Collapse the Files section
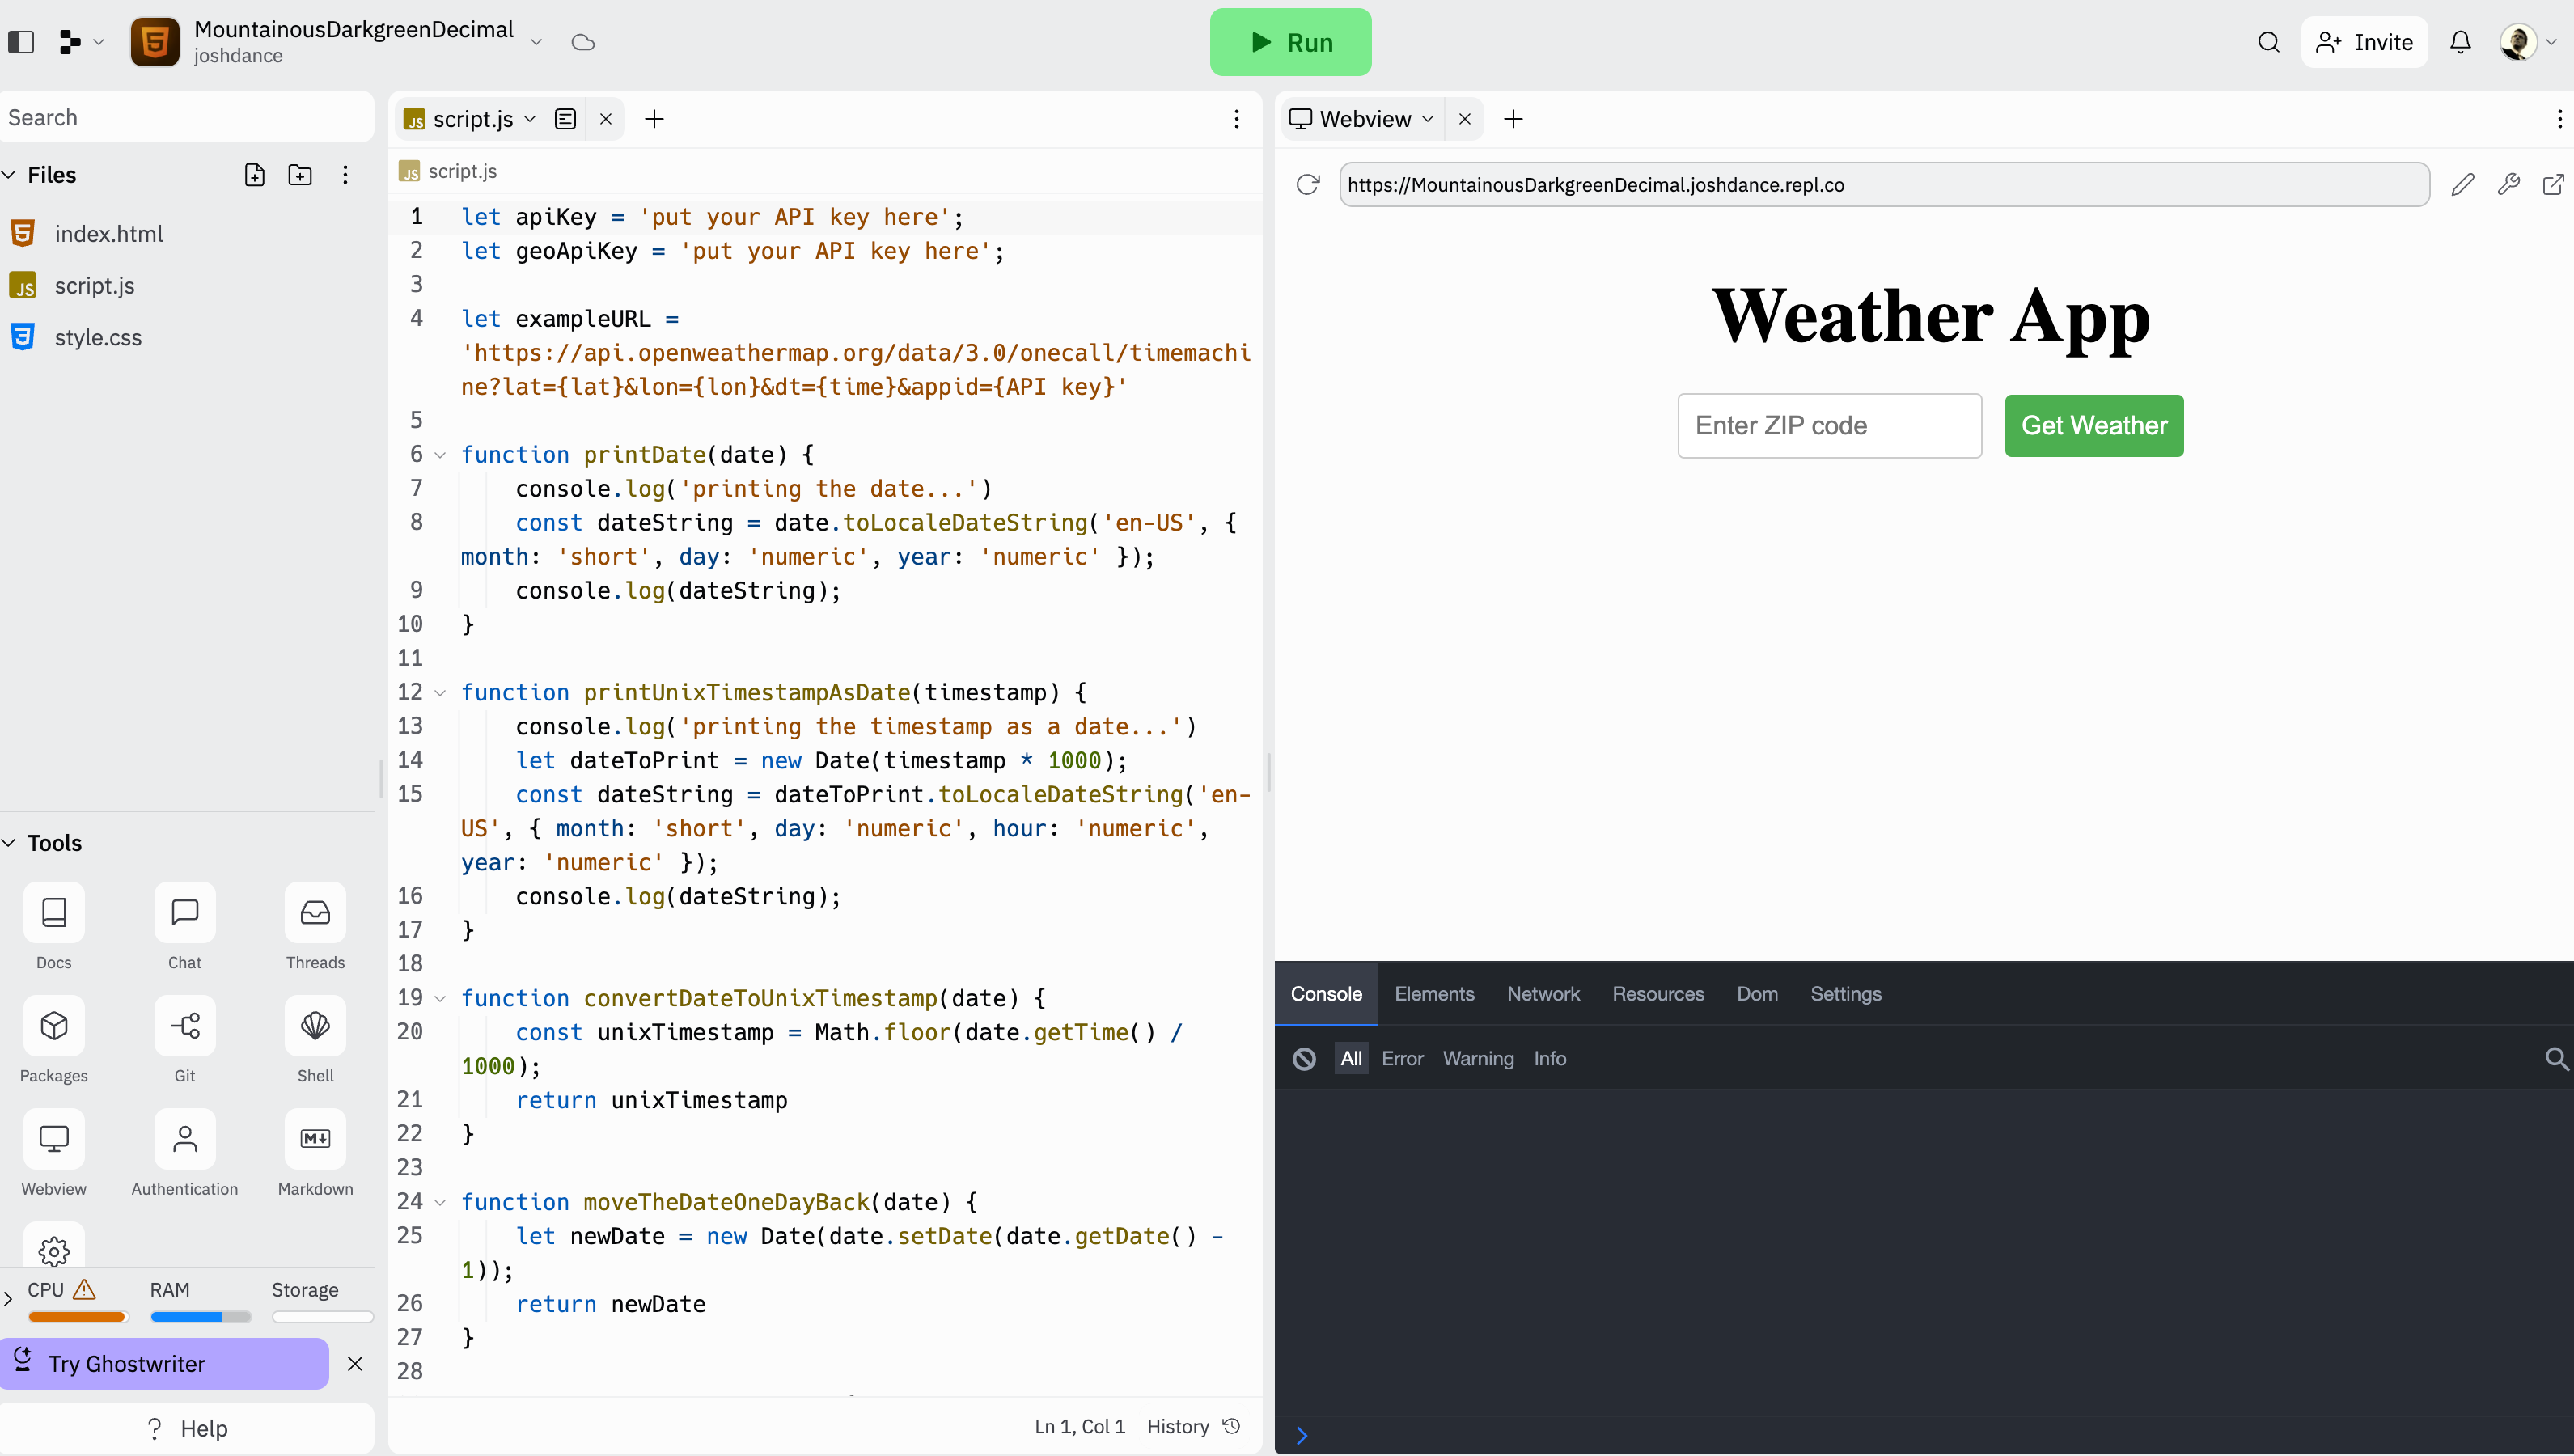2574x1456 pixels. tap(9, 175)
